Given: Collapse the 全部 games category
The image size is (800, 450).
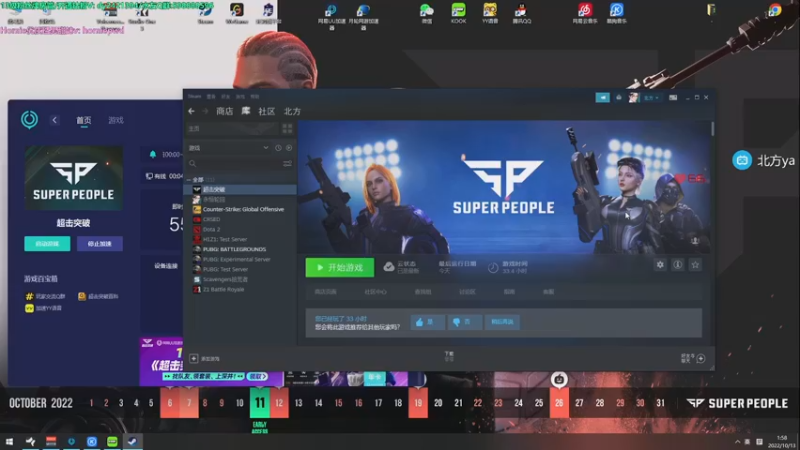Looking at the screenshot, I should 189,180.
